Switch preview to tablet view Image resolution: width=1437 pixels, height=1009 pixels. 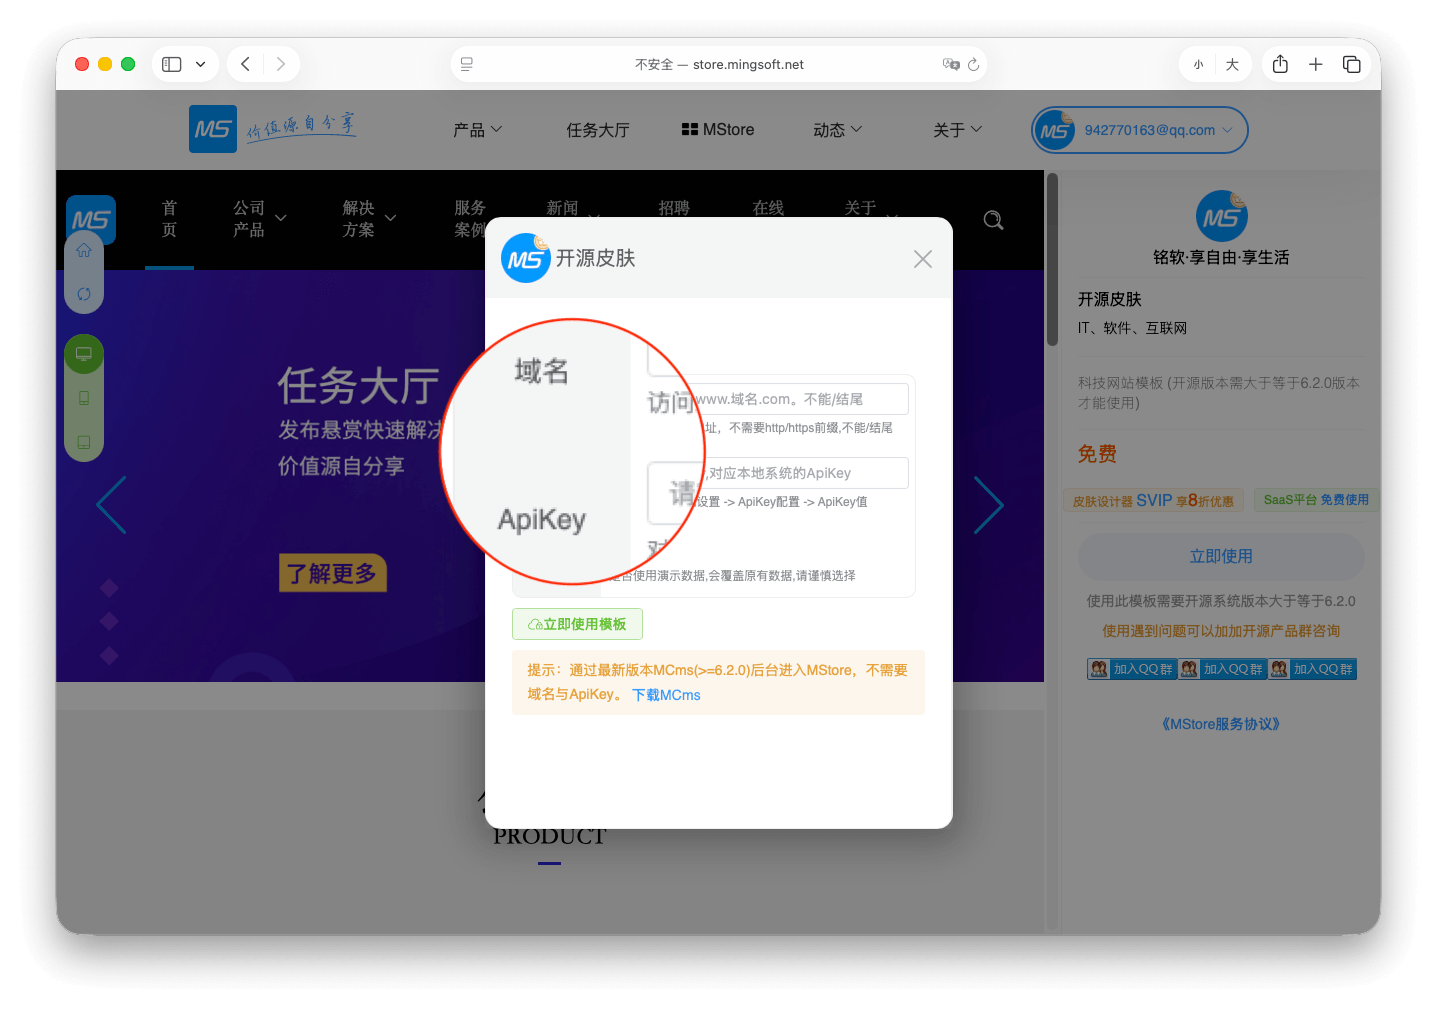point(84,442)
